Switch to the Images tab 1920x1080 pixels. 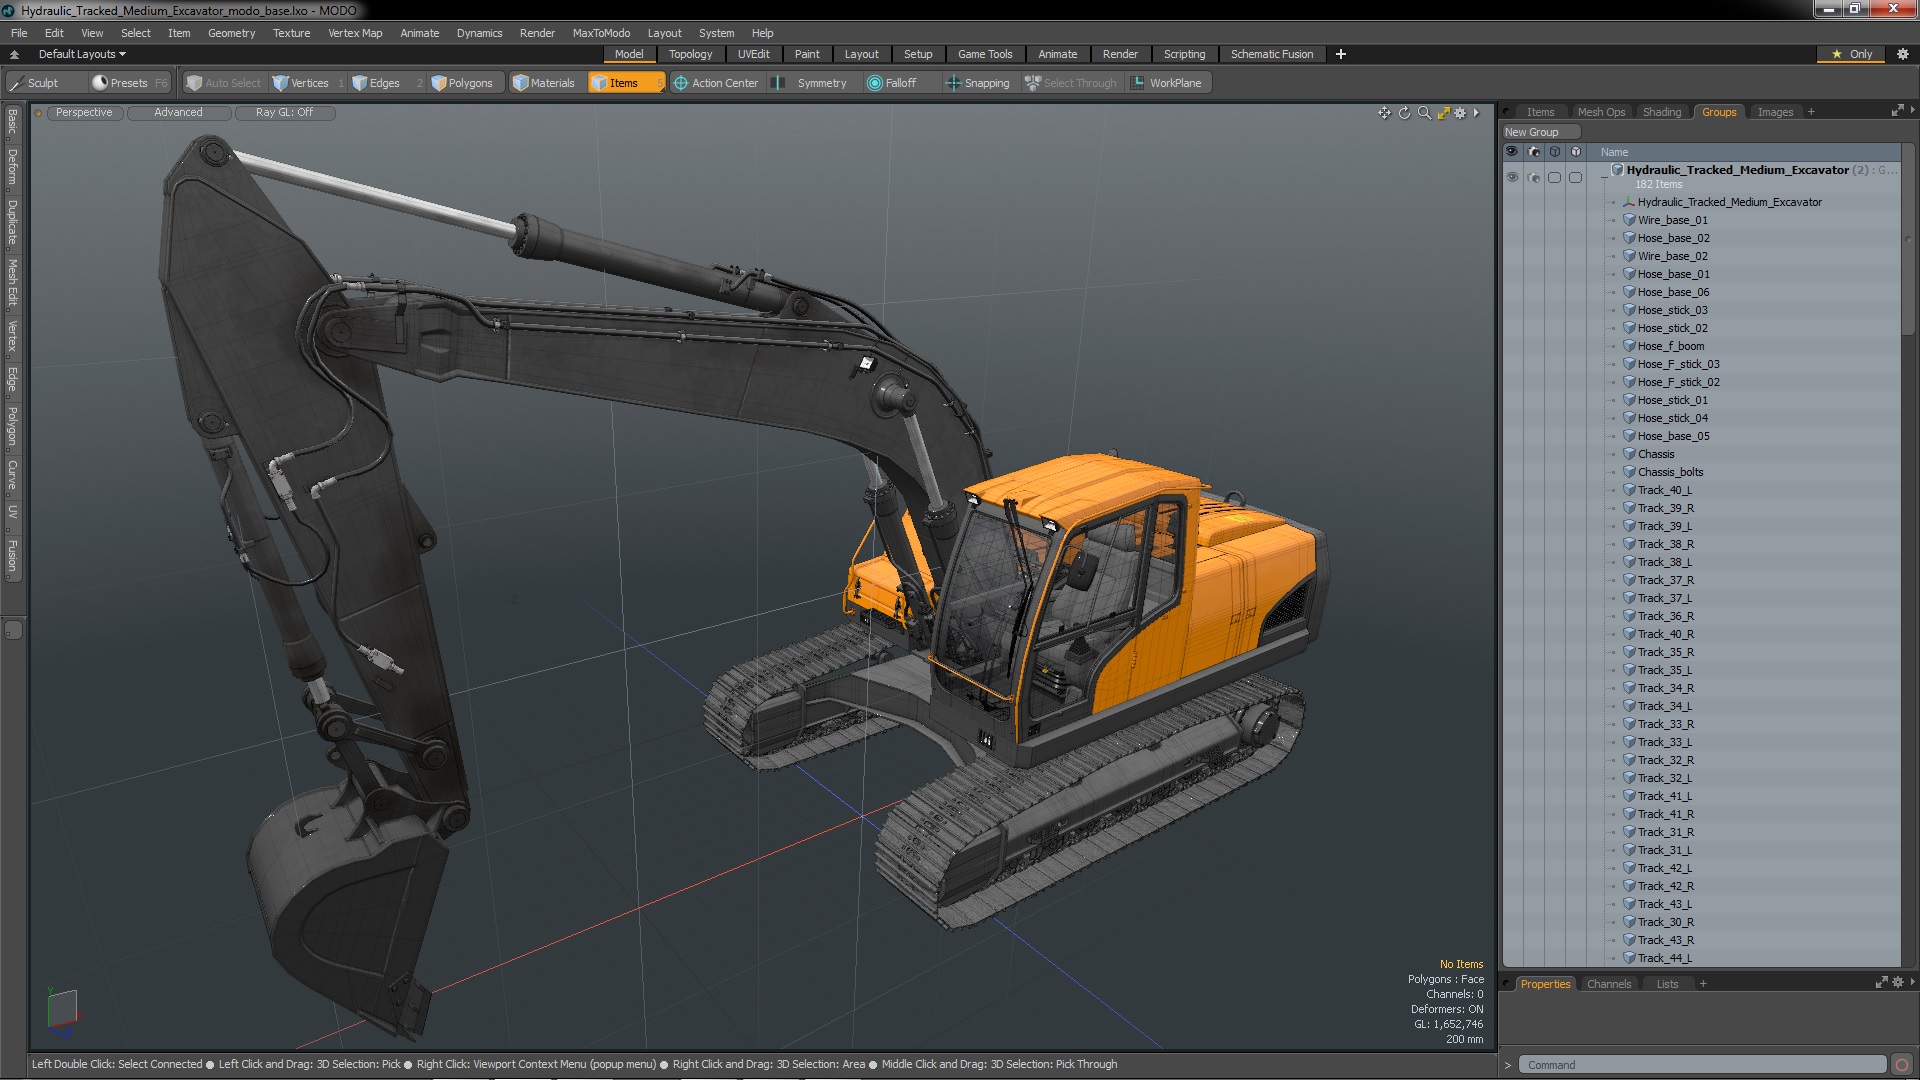pos(1776,111)
